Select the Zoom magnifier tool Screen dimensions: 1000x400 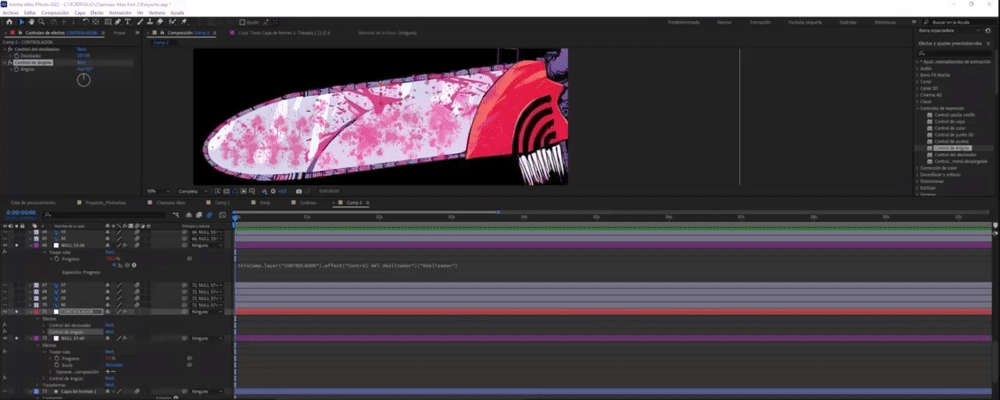pyautogui.click(x=41, y=22)
